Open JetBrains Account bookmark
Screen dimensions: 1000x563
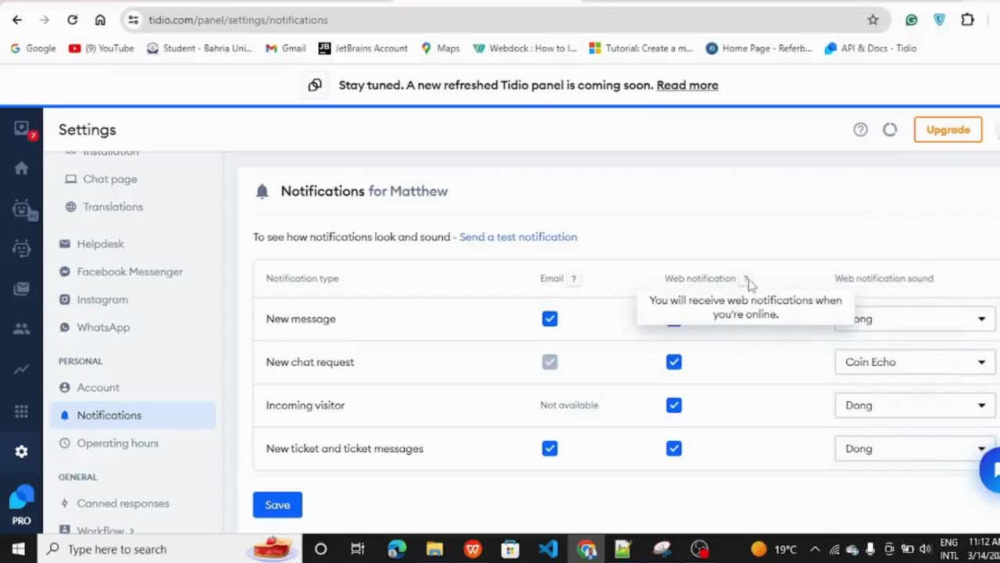point(363,48)
